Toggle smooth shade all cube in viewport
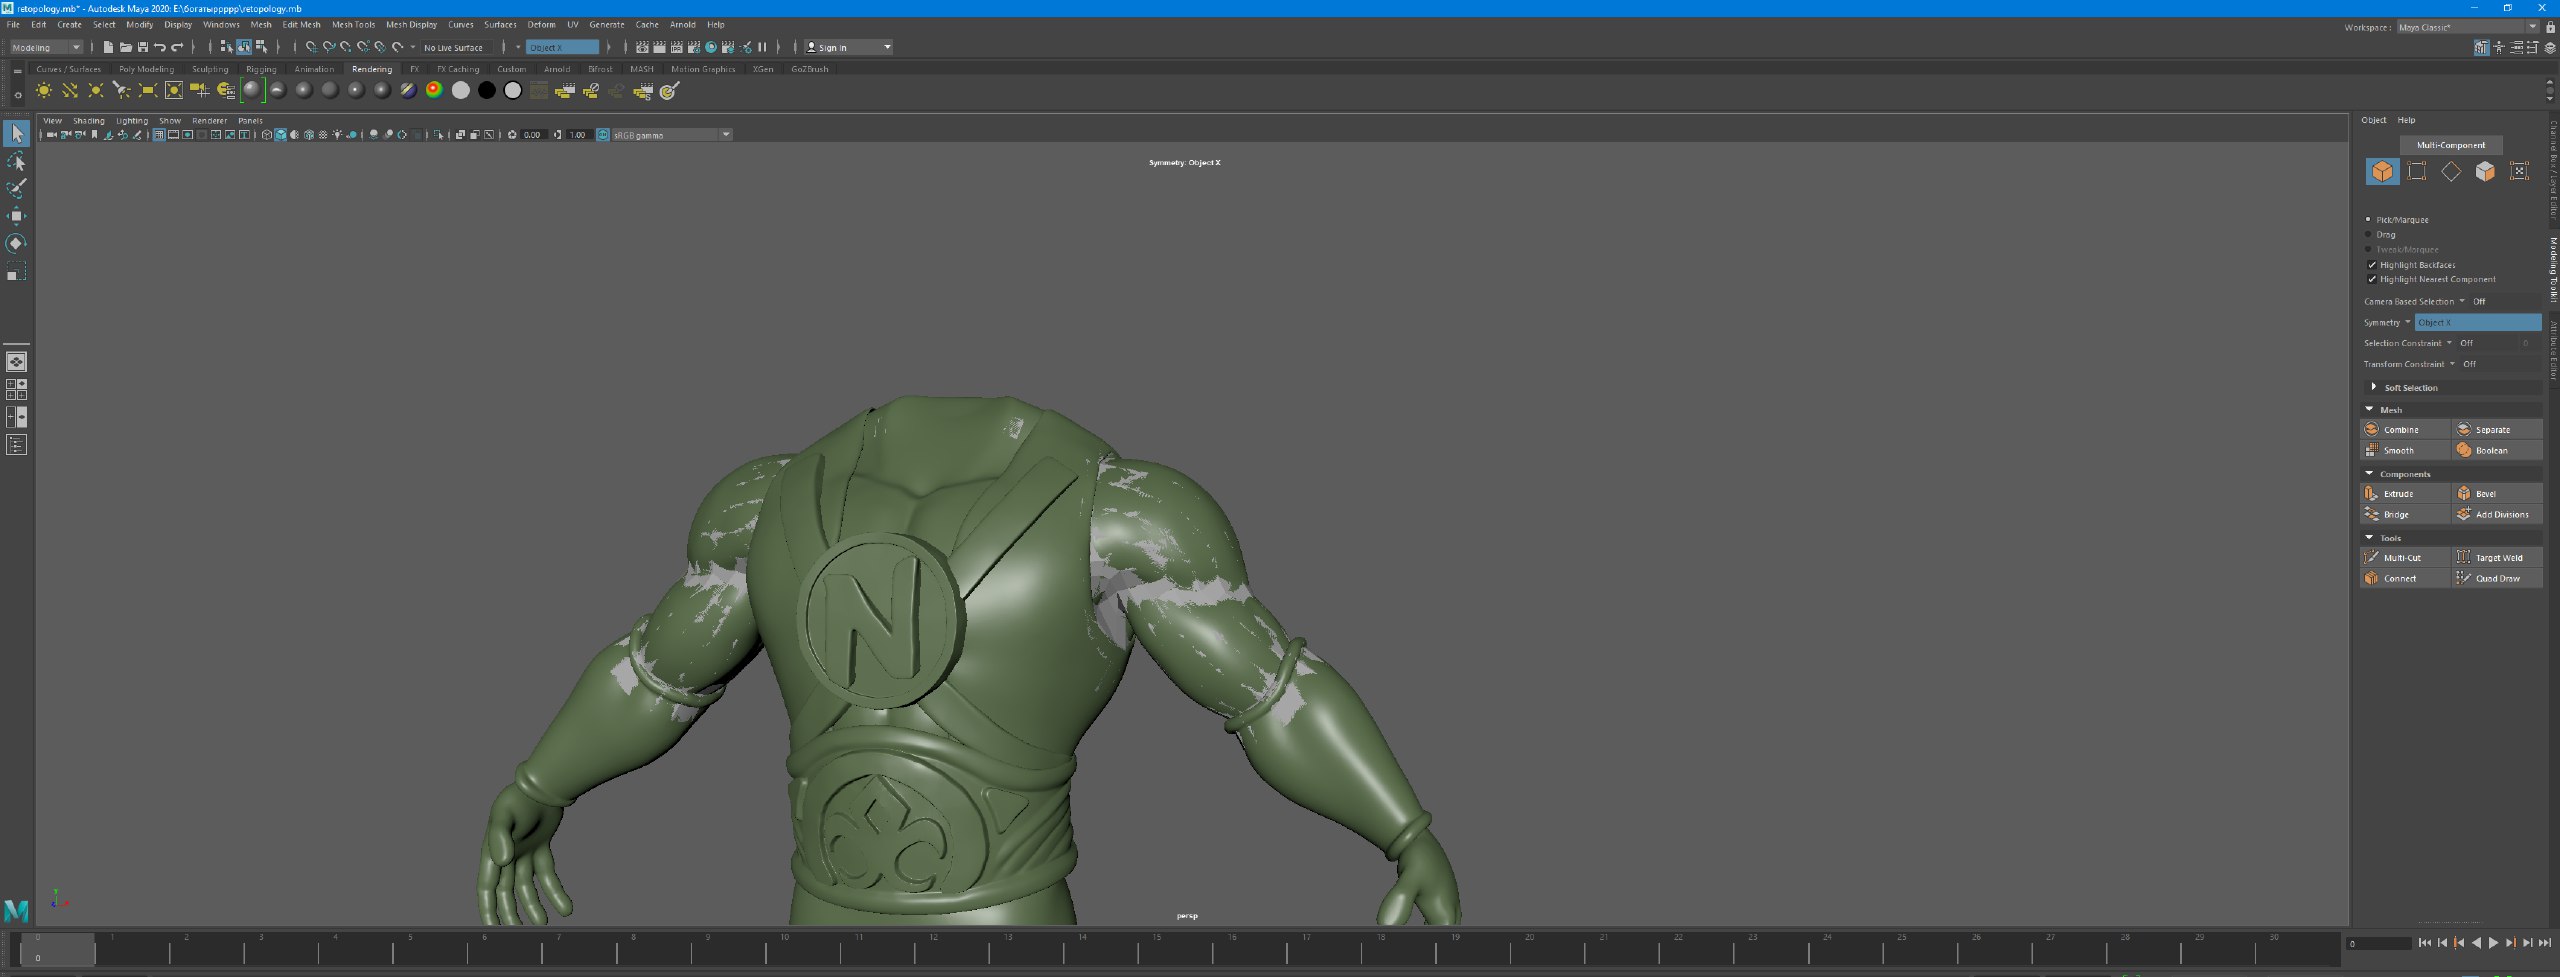The image size is (2560, 977). click(x=280, y=134)
